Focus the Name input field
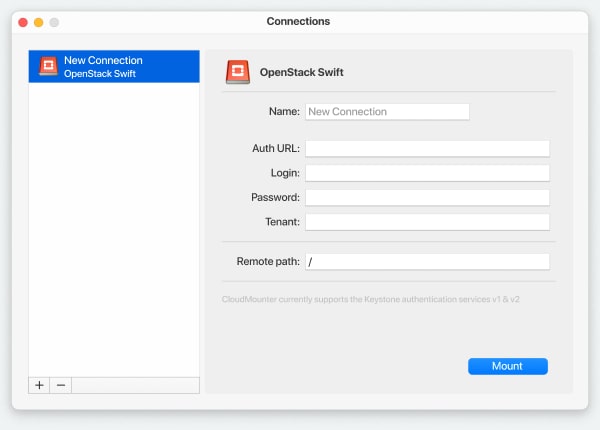The image size is (600, 430). click(387, 112)
